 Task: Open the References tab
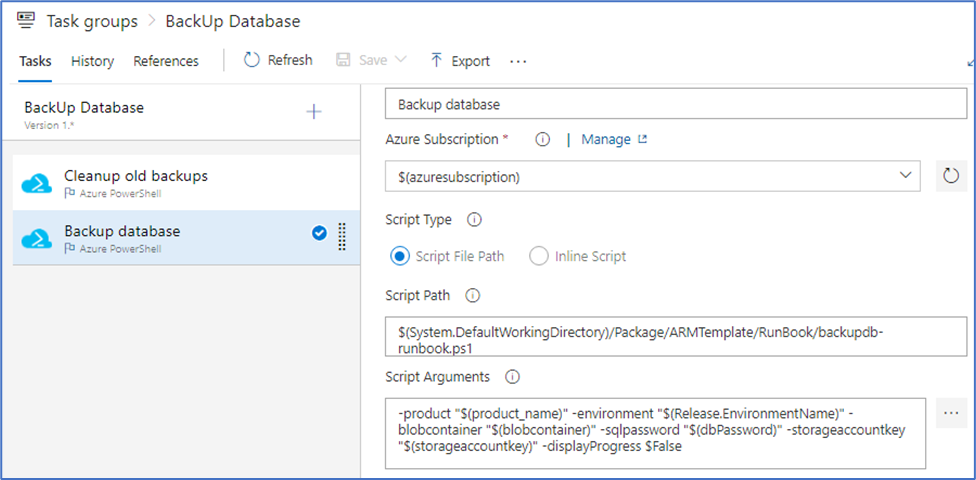[166, 61]
